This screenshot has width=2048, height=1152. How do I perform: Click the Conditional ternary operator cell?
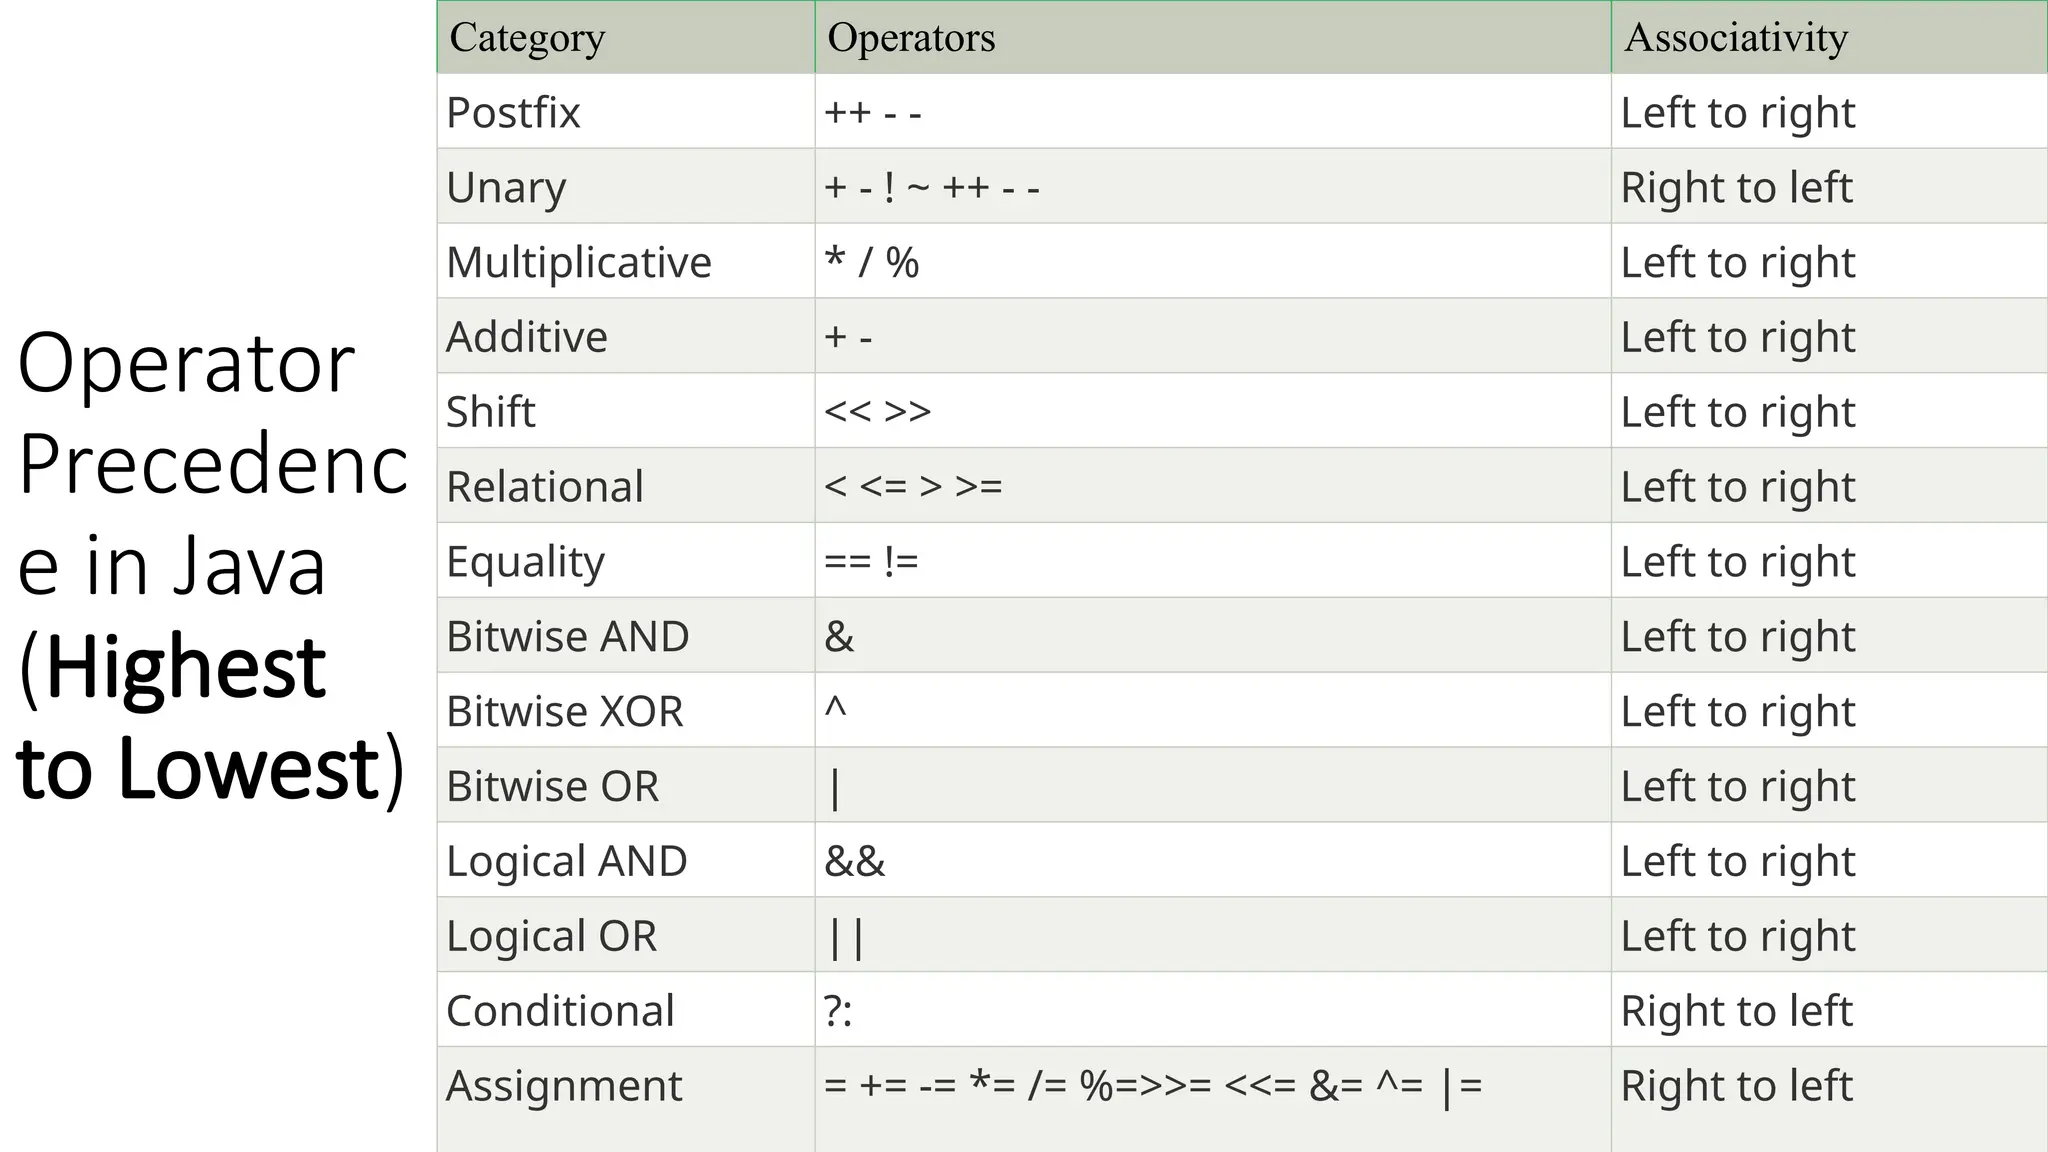[838, 1011]
